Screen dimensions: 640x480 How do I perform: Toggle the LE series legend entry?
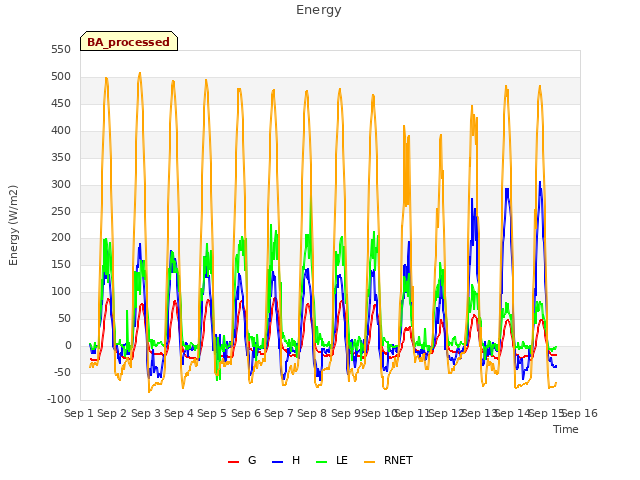[x=332, y=460]
